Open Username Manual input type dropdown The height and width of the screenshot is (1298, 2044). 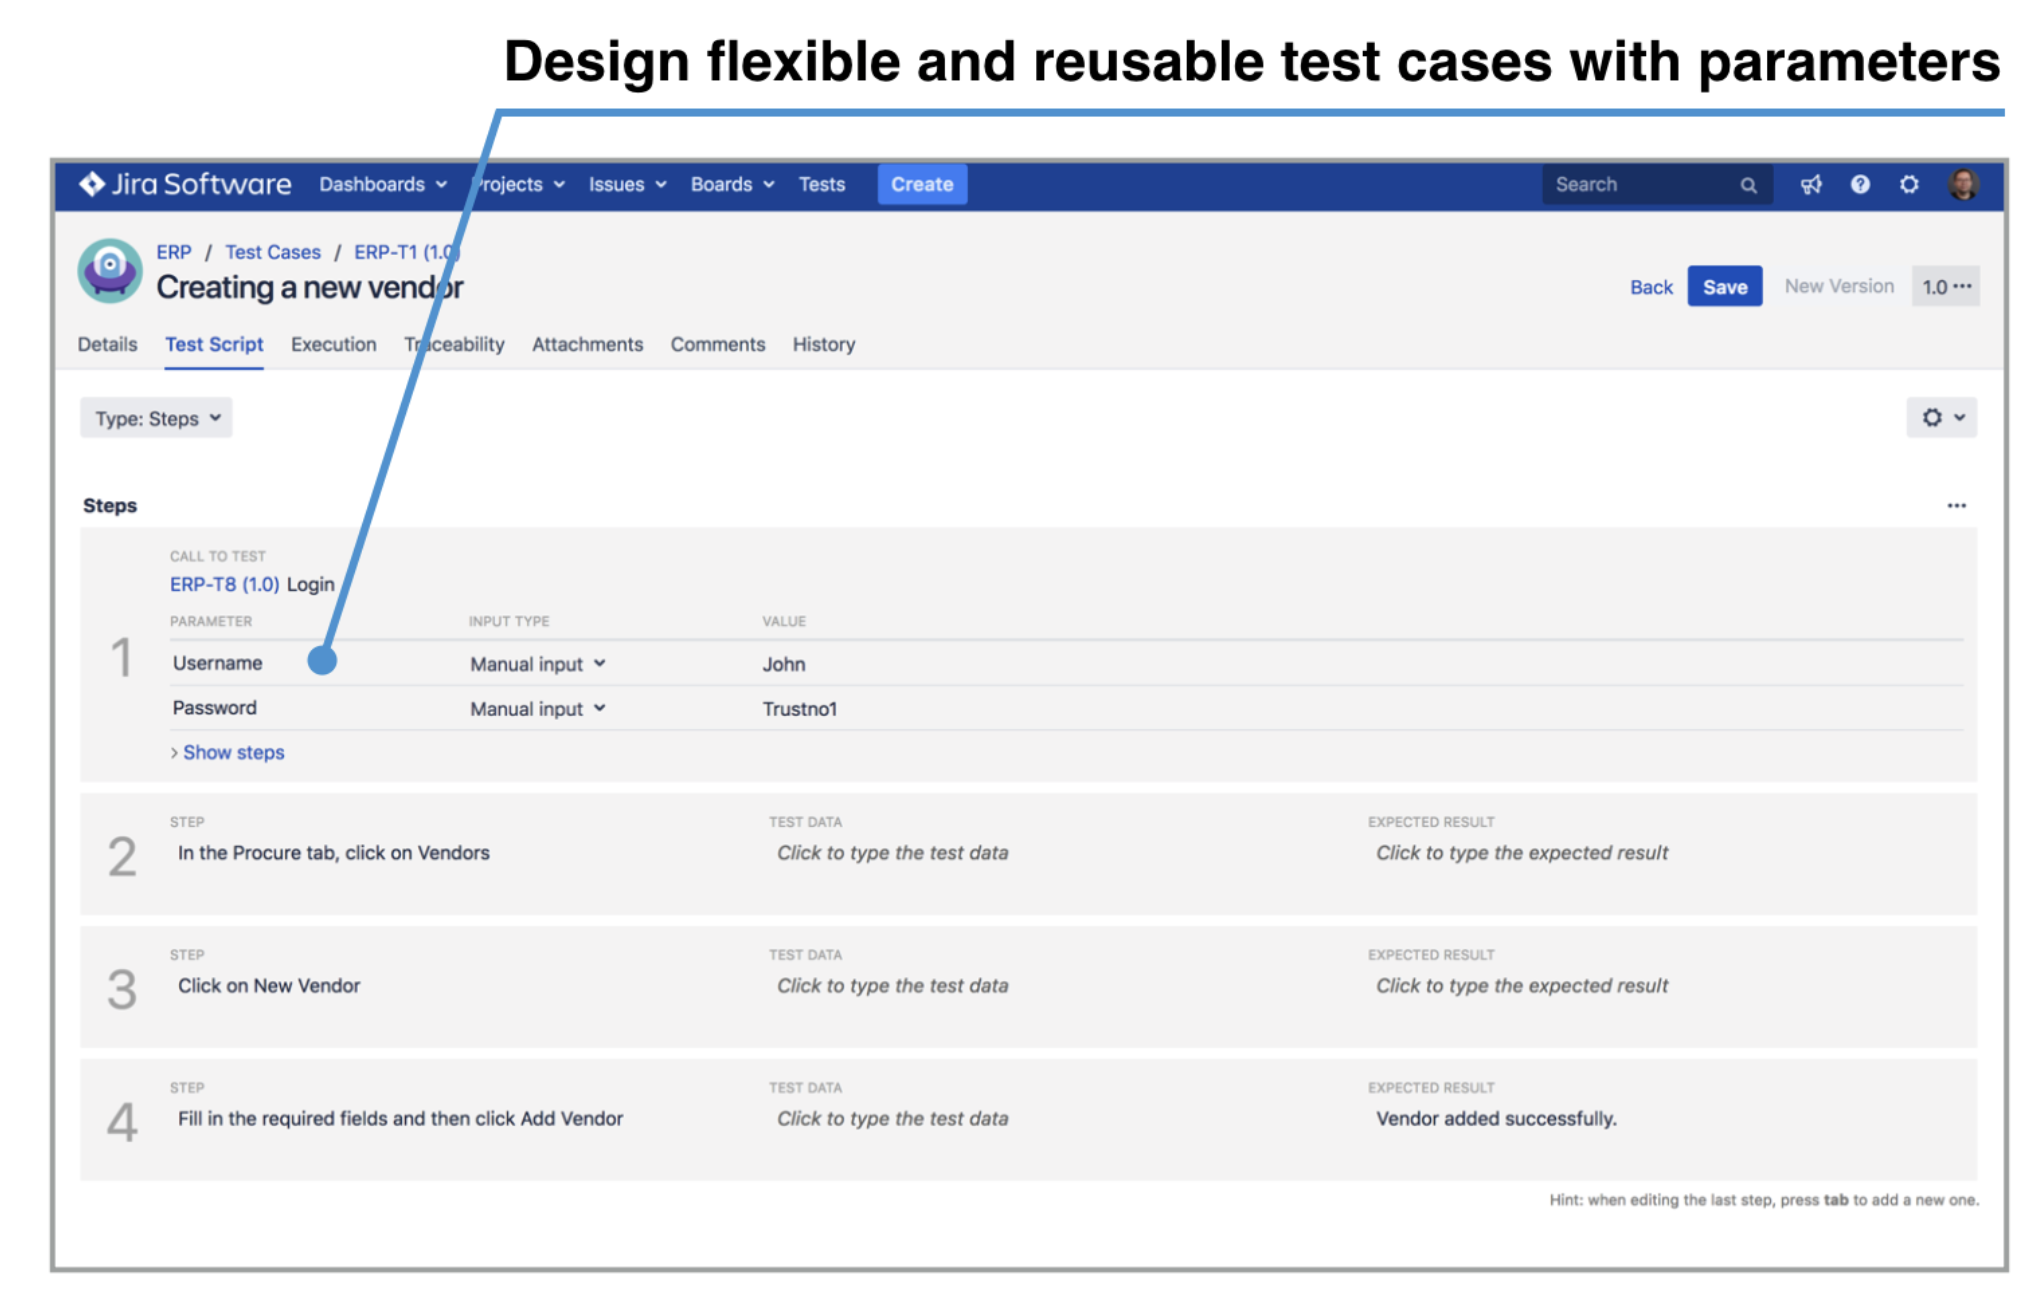coord(538,664)
